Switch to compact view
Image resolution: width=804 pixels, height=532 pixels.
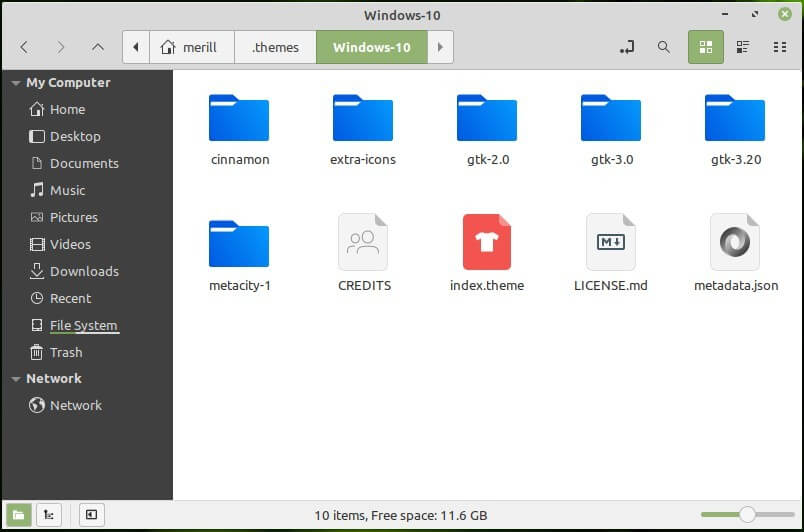(x=779, y=47)
